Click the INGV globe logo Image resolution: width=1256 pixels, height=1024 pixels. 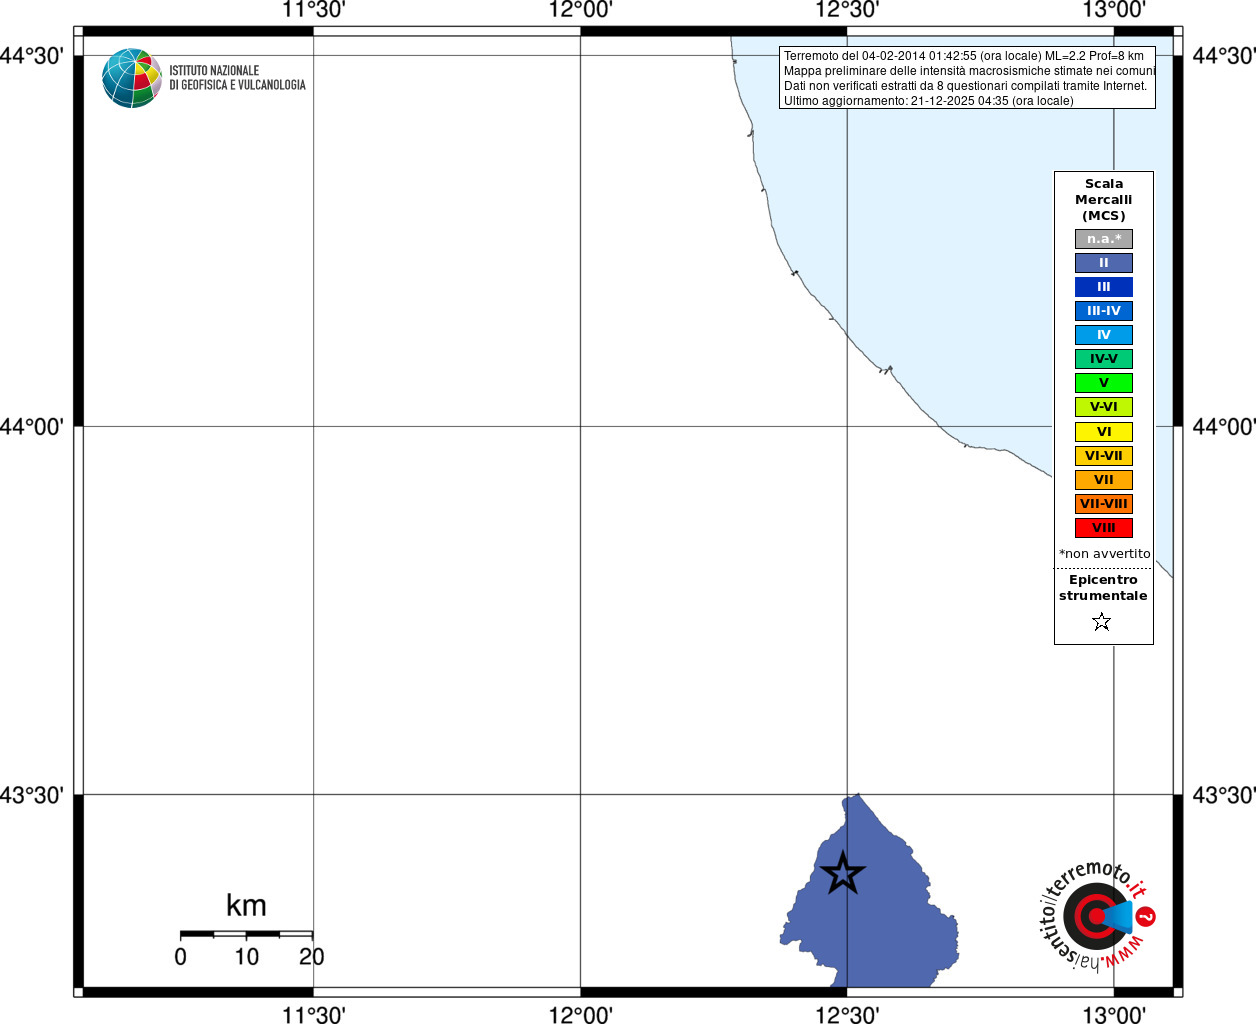132,78
